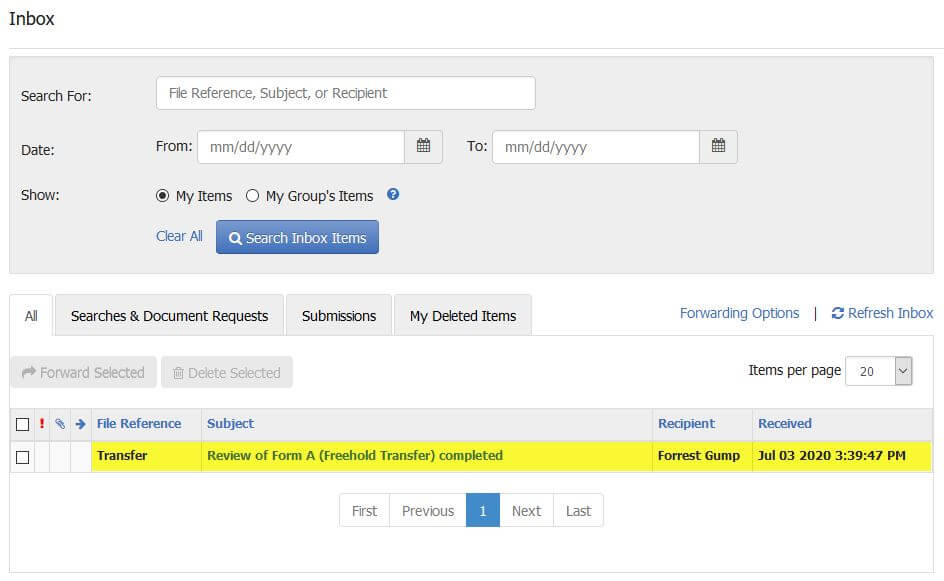Screen dimensions: 944x581
Task: Click the Clear All link
Action: (179, 236)
